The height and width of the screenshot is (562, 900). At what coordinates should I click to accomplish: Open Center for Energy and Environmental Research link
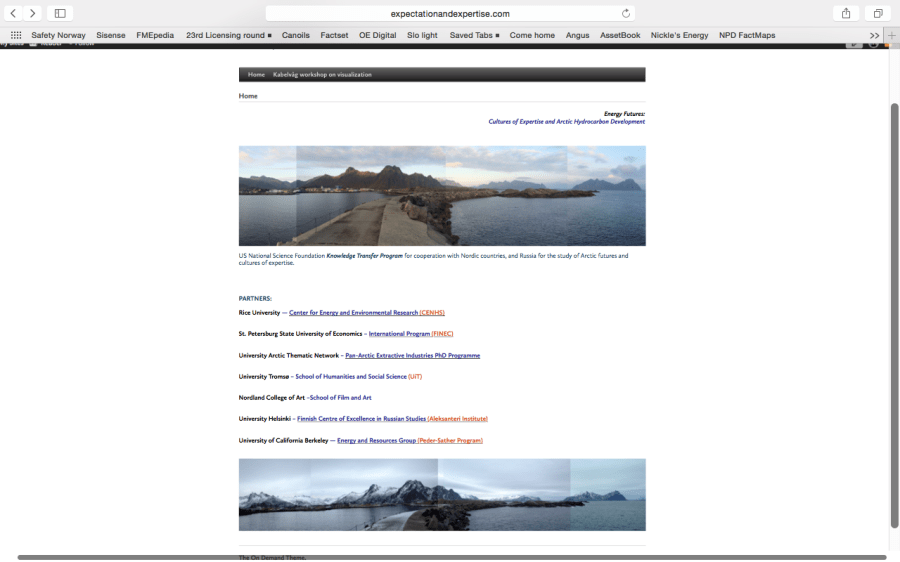click(x=353, y=313)
